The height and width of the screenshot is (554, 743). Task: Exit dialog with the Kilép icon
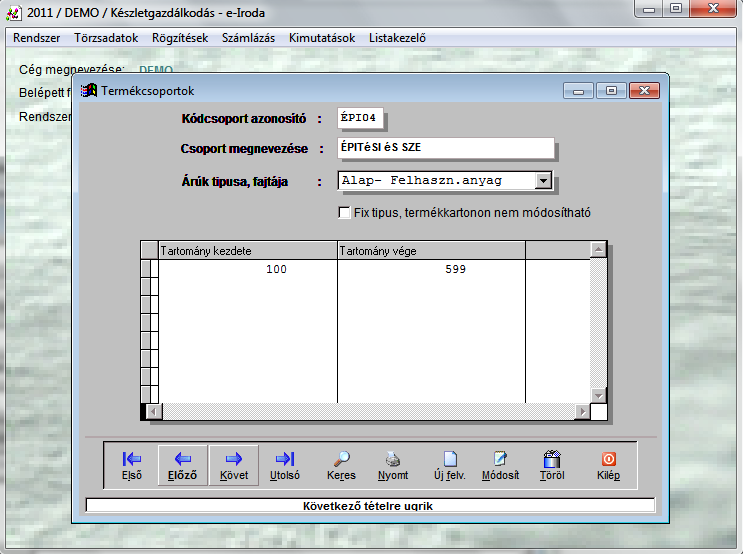click(x=608, y=465)
